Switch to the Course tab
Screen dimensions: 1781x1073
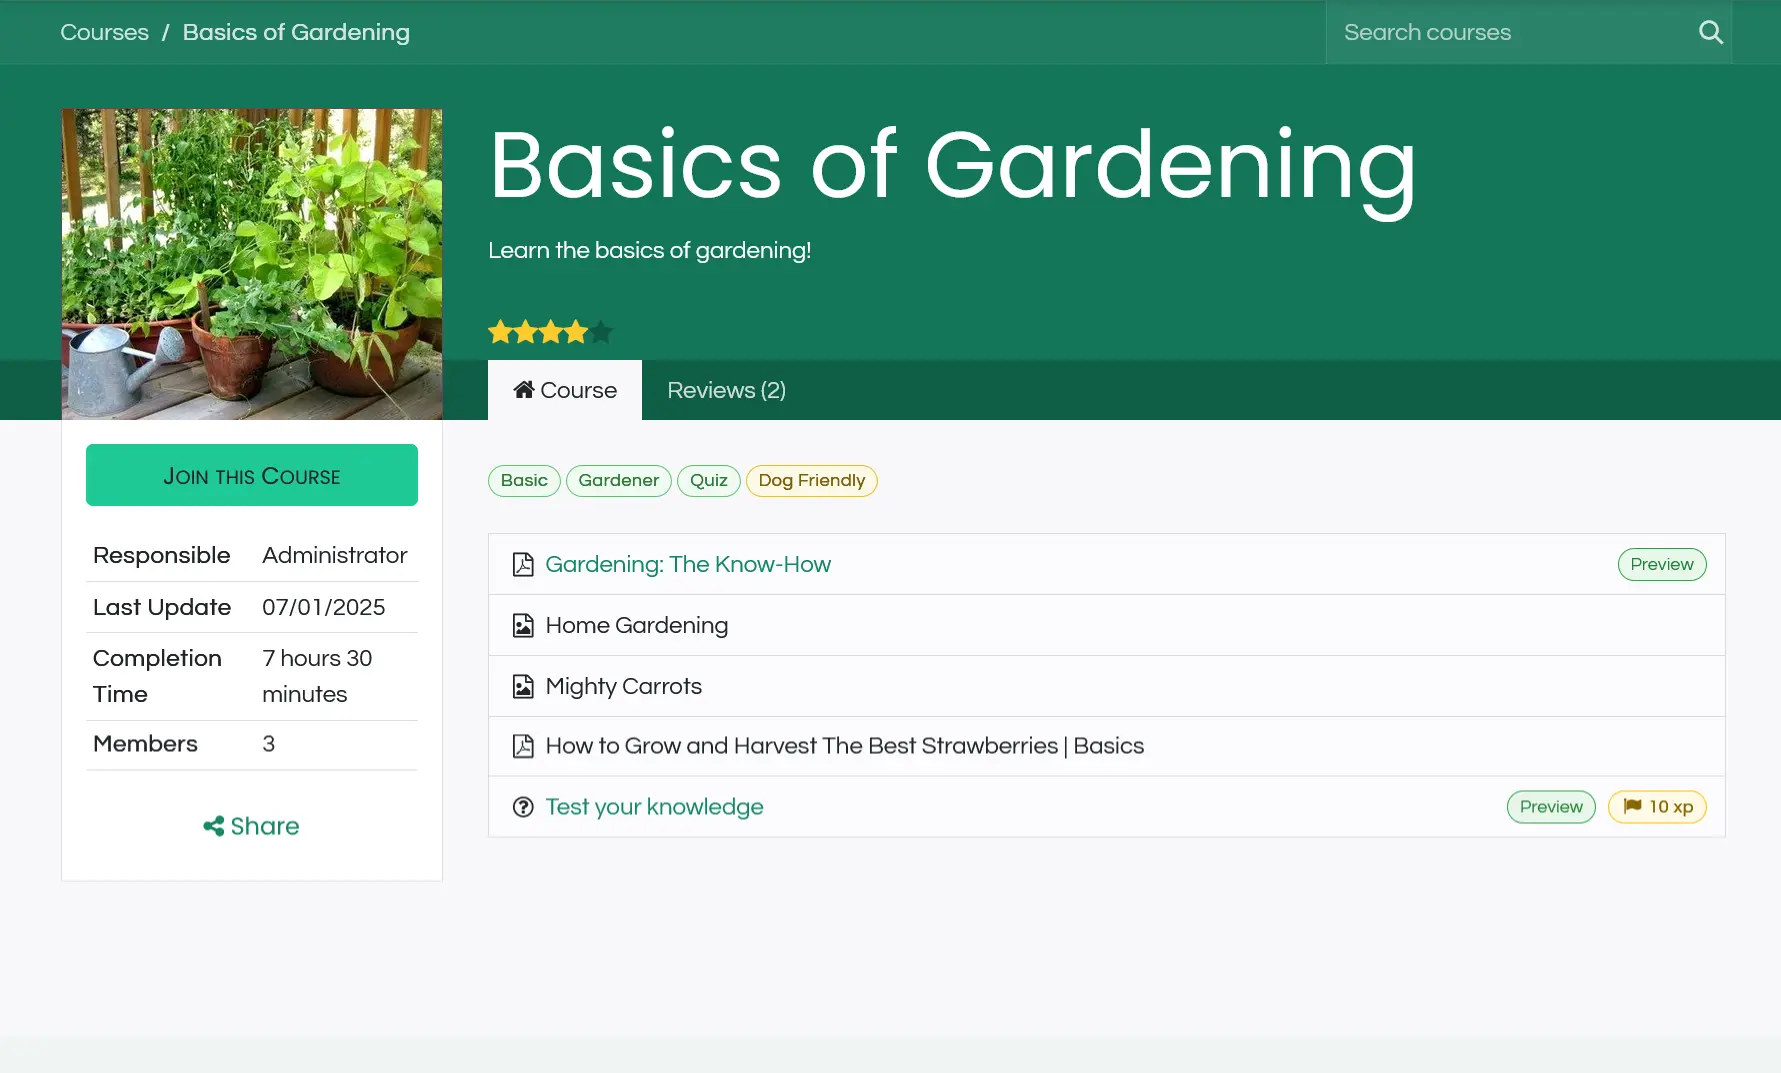click(565, 390)
